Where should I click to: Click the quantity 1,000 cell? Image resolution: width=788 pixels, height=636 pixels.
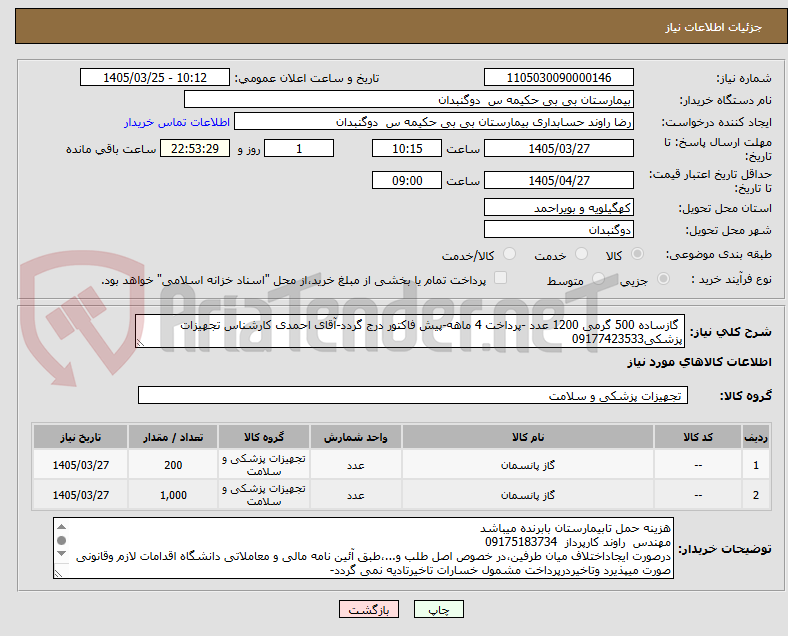(173, 495)
